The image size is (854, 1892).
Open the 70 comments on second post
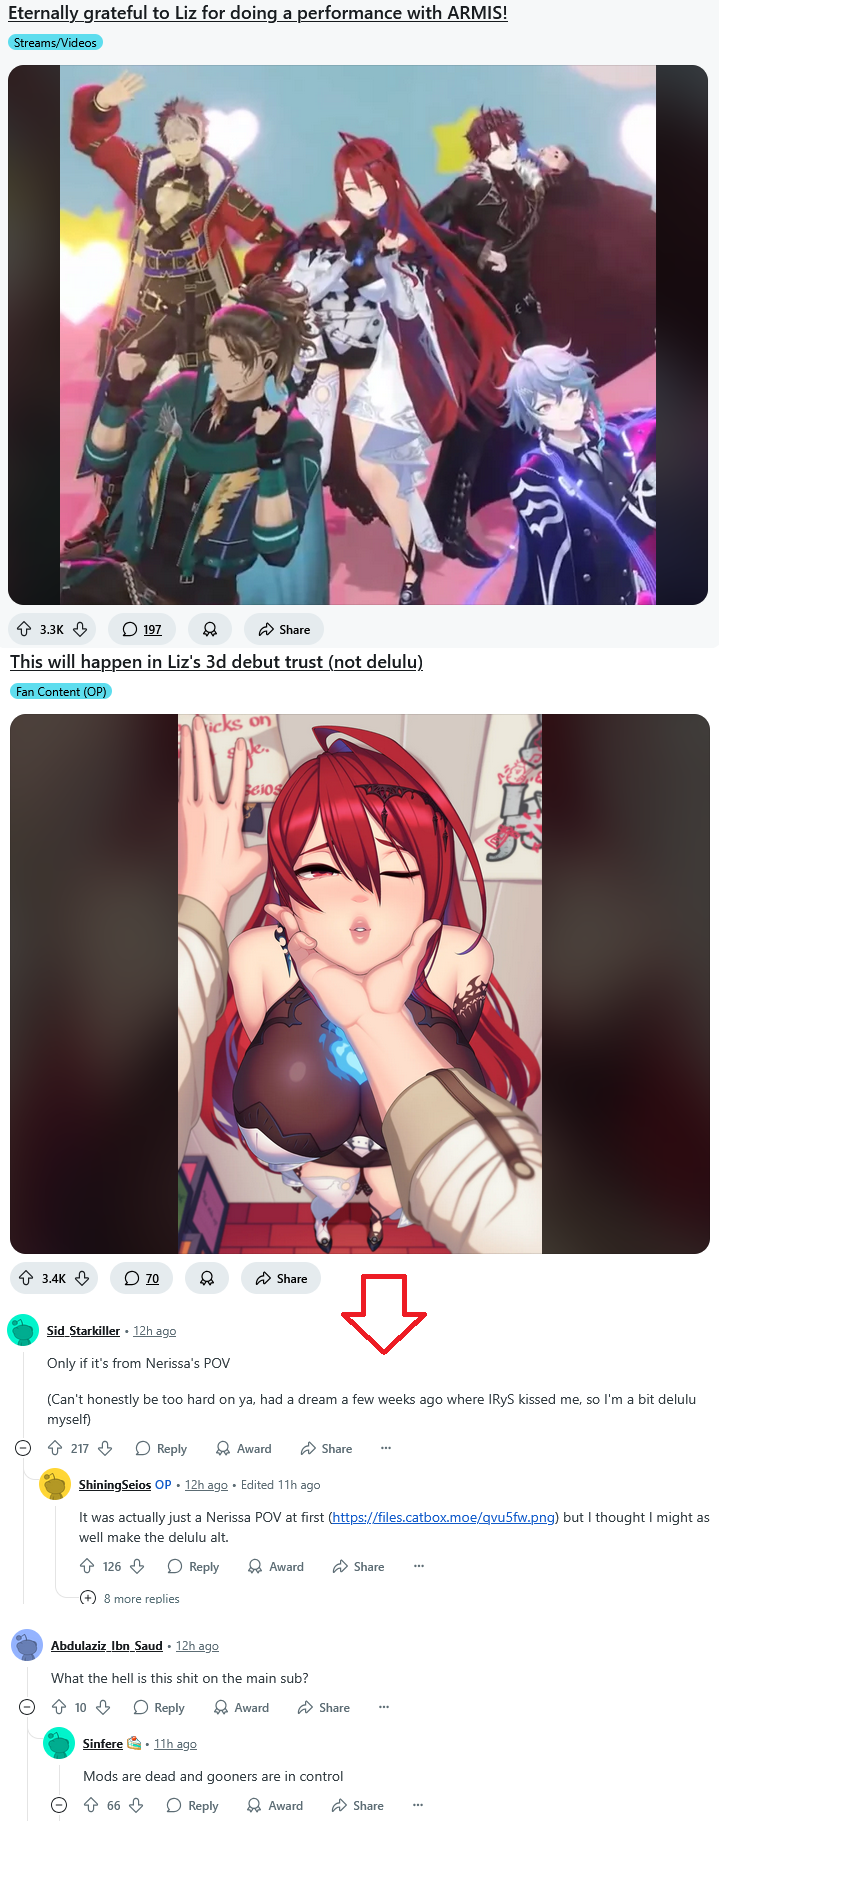(141, 1278)
